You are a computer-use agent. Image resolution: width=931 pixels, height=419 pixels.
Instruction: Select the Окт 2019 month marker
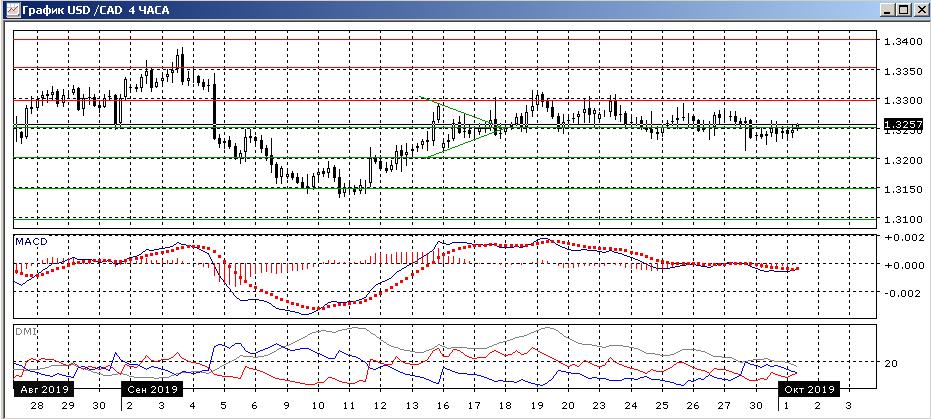807,389
